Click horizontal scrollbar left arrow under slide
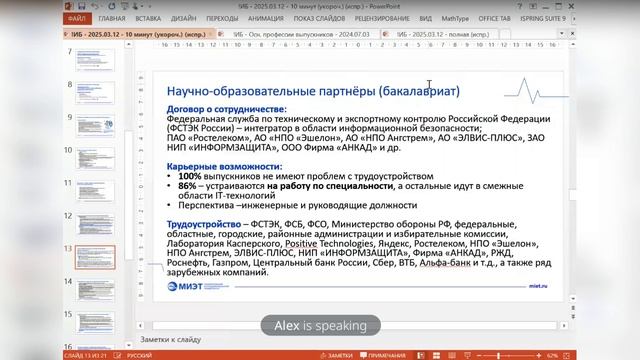 (140, 326)
